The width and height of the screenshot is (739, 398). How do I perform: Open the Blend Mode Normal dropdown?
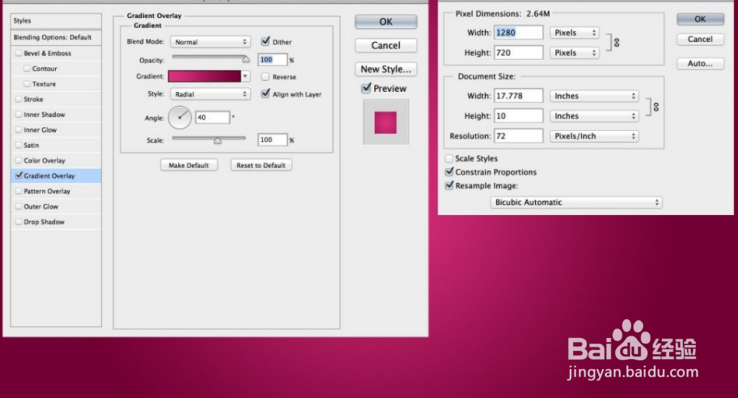[210, 42]
